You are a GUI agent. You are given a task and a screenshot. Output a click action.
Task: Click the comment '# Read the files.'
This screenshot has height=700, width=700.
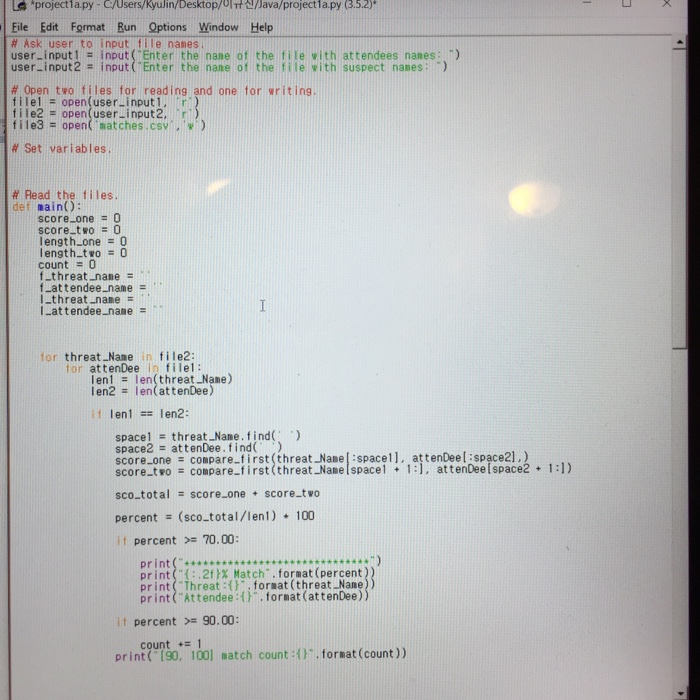click(x=65, y=195)
